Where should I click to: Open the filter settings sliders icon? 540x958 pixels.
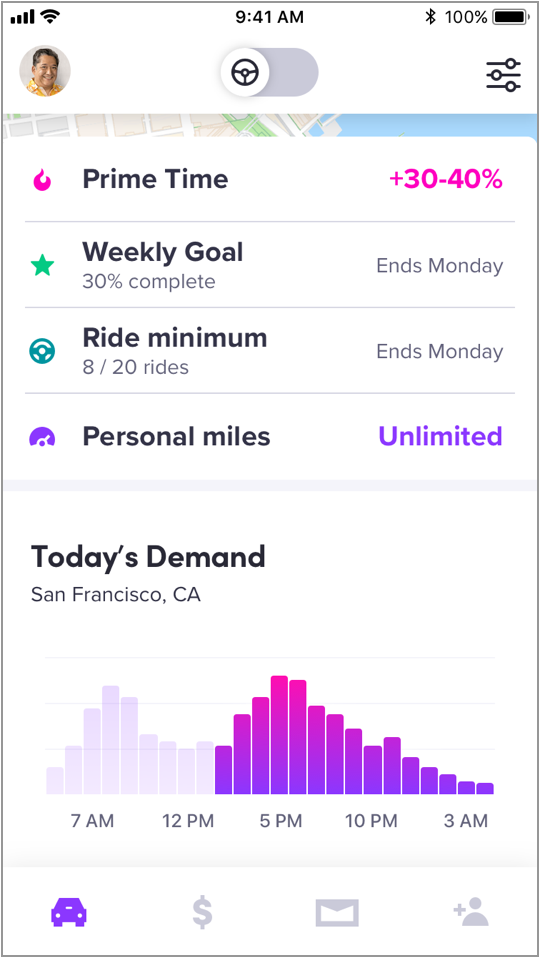503,76
